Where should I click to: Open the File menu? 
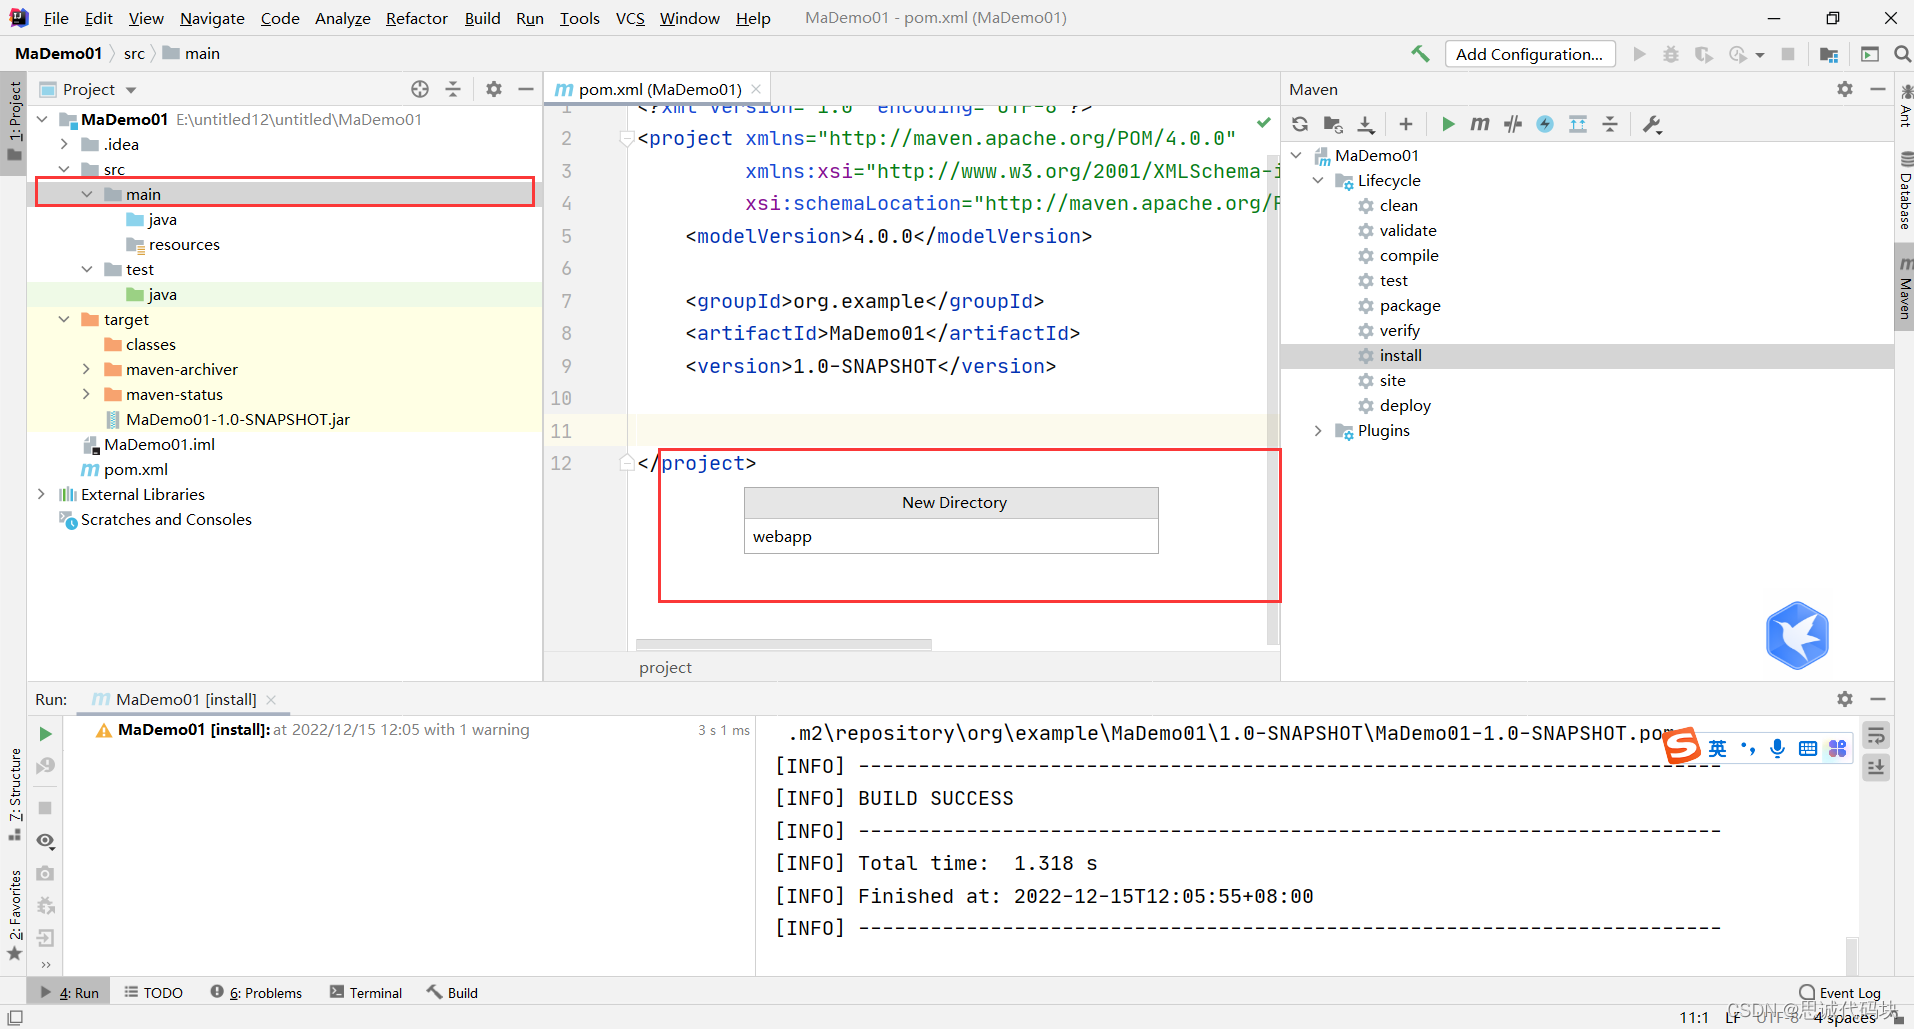(x=56, y=18)
